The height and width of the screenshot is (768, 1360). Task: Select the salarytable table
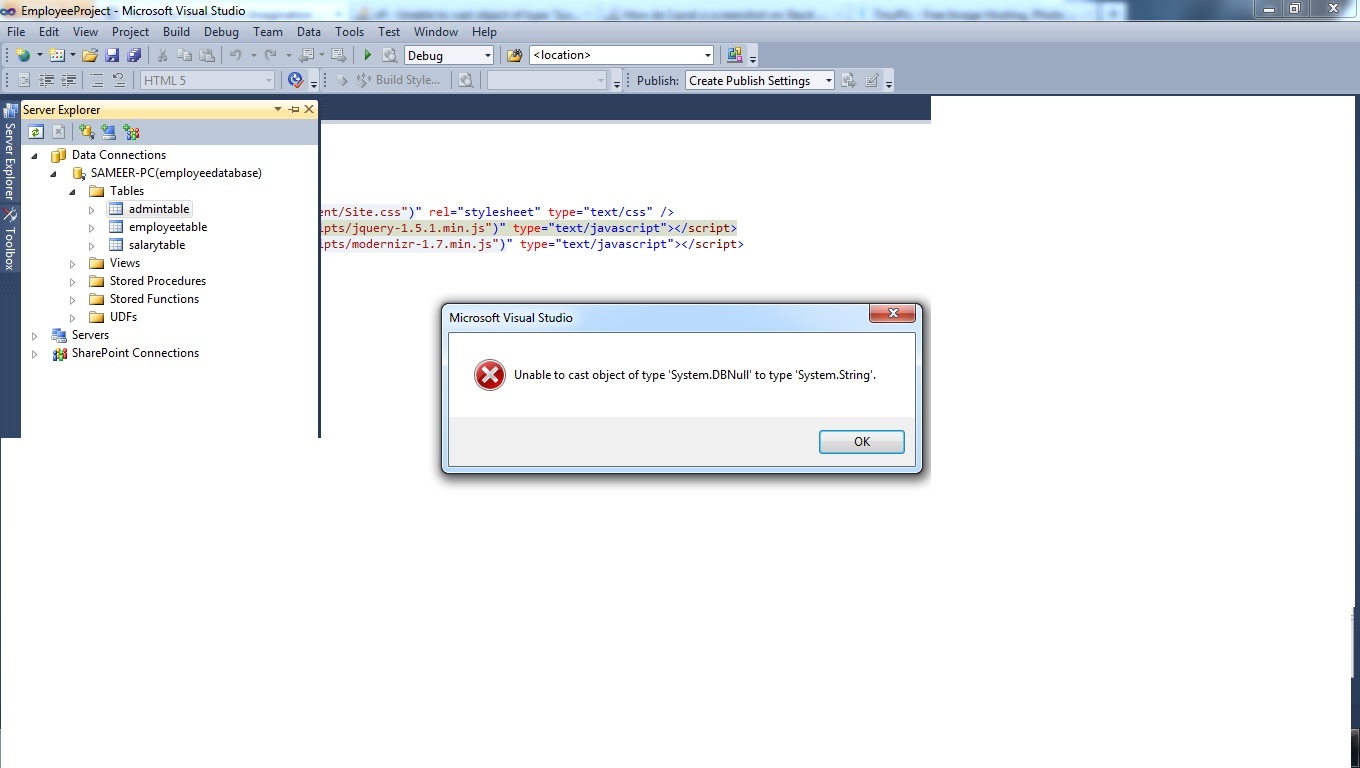pyautogui.click(x=157, y=245)
